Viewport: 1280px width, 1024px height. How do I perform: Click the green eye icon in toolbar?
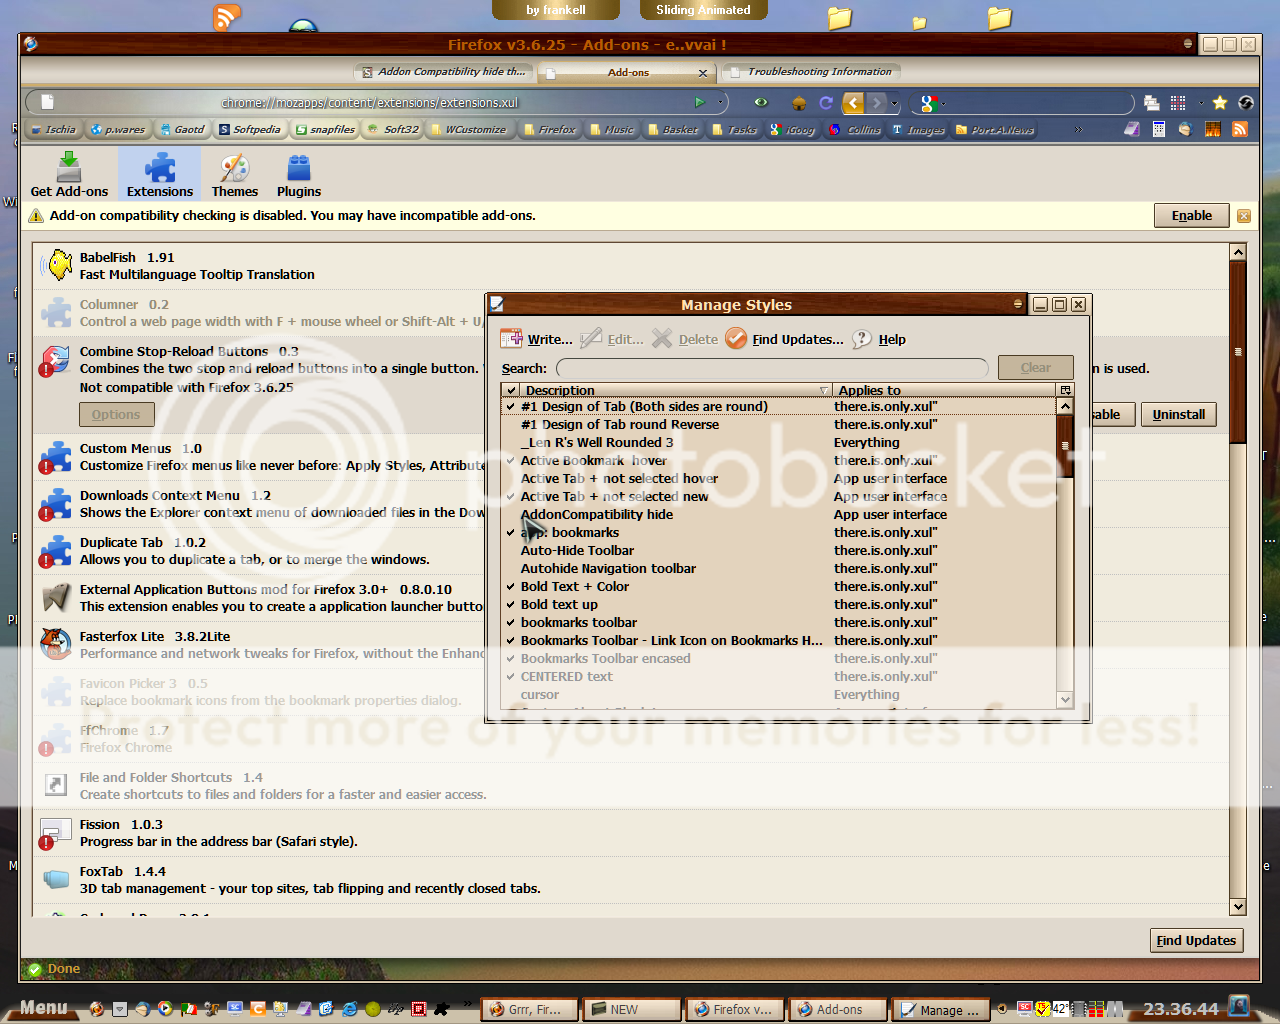pos(761,102)
